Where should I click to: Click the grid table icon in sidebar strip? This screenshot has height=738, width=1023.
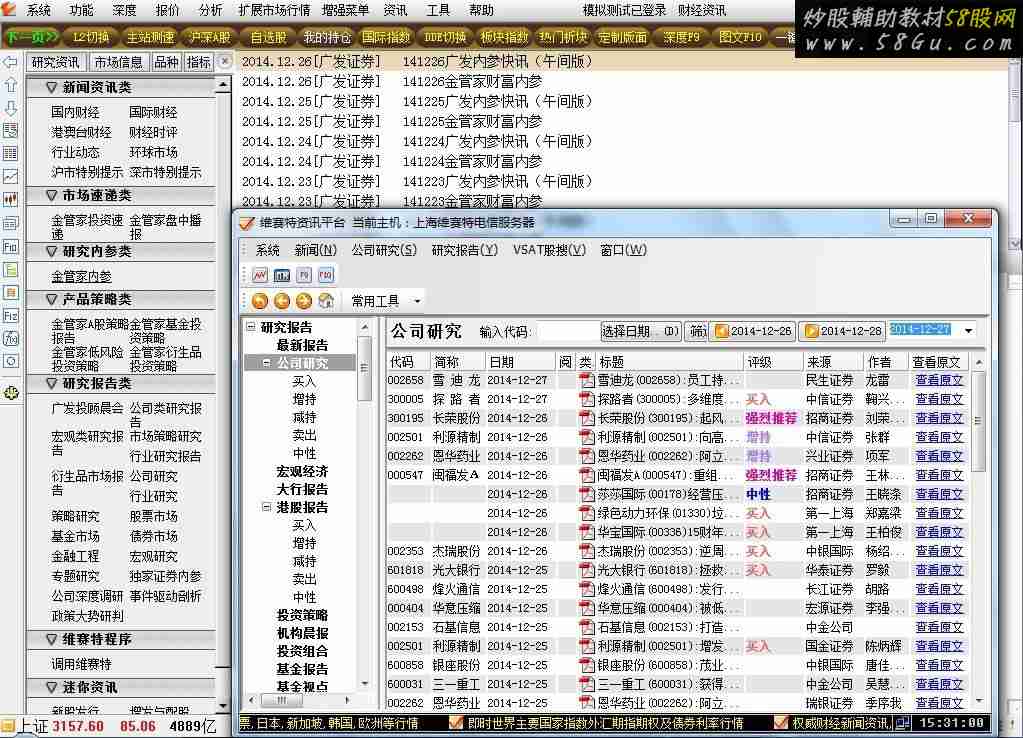pos(10,153)
